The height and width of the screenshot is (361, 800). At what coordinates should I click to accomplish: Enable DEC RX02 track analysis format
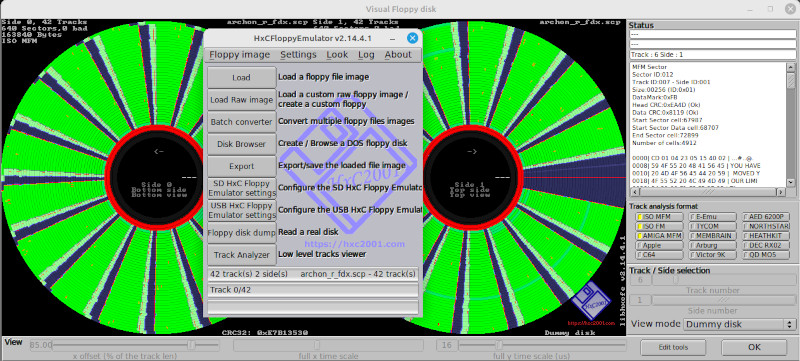click(x=765, y=245)
